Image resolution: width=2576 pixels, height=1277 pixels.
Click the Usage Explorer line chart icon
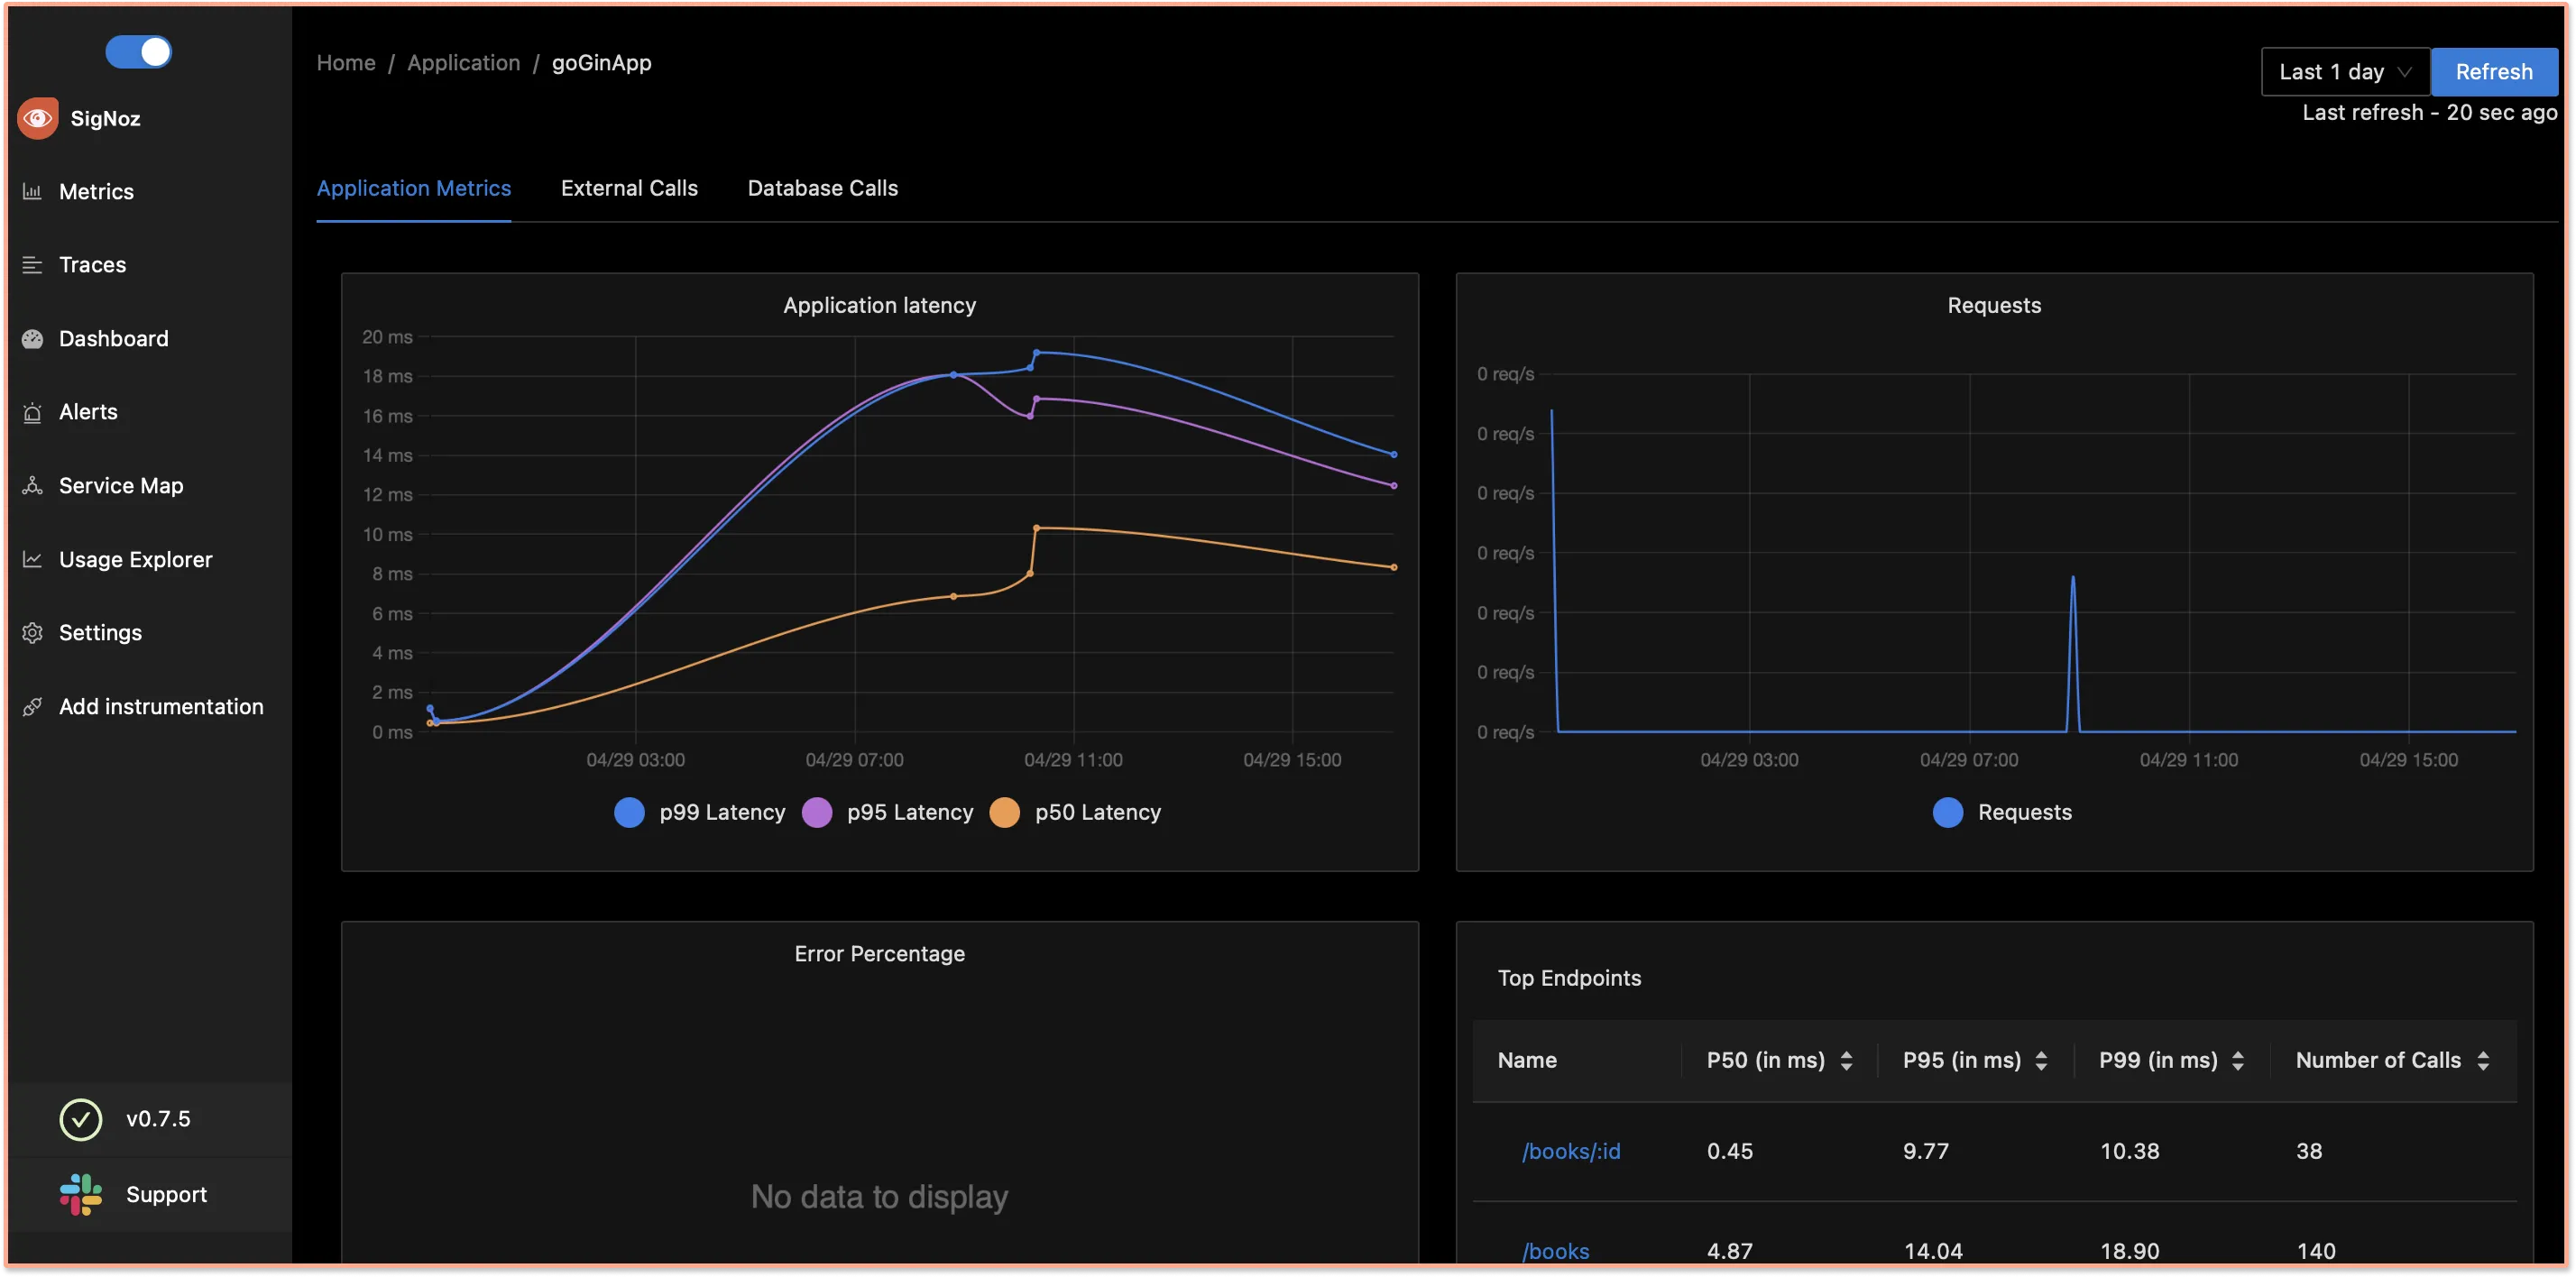32,559
